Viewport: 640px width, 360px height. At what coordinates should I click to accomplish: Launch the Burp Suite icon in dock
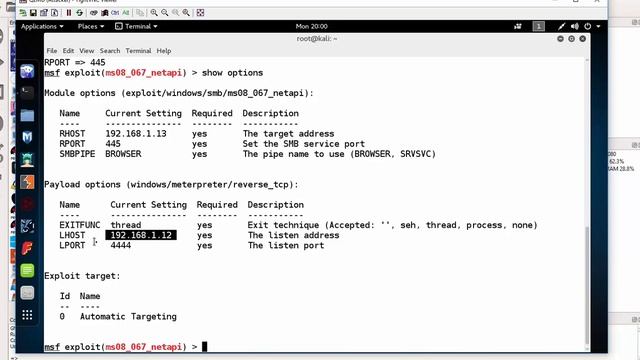point(27,182)
